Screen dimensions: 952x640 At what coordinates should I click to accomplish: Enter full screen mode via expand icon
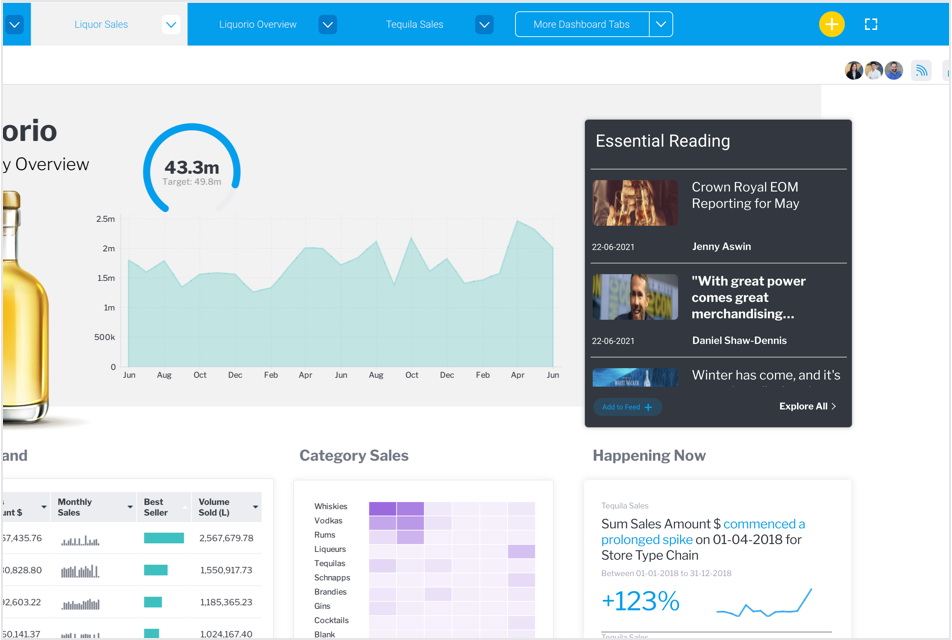coord(871,24)
